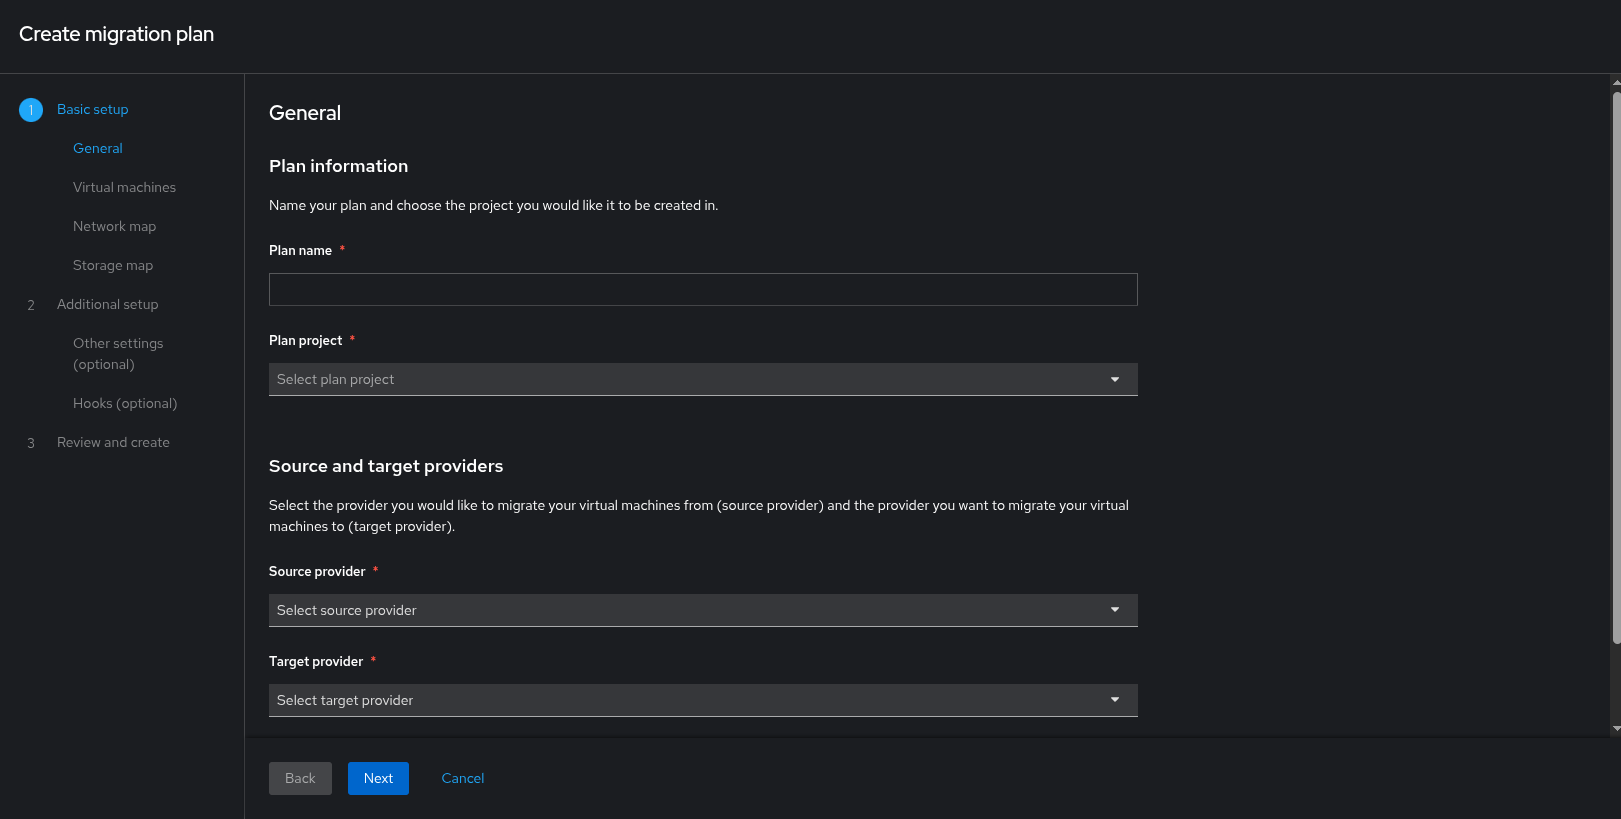Click the Plan project dropdown caret arrow

1115,380
